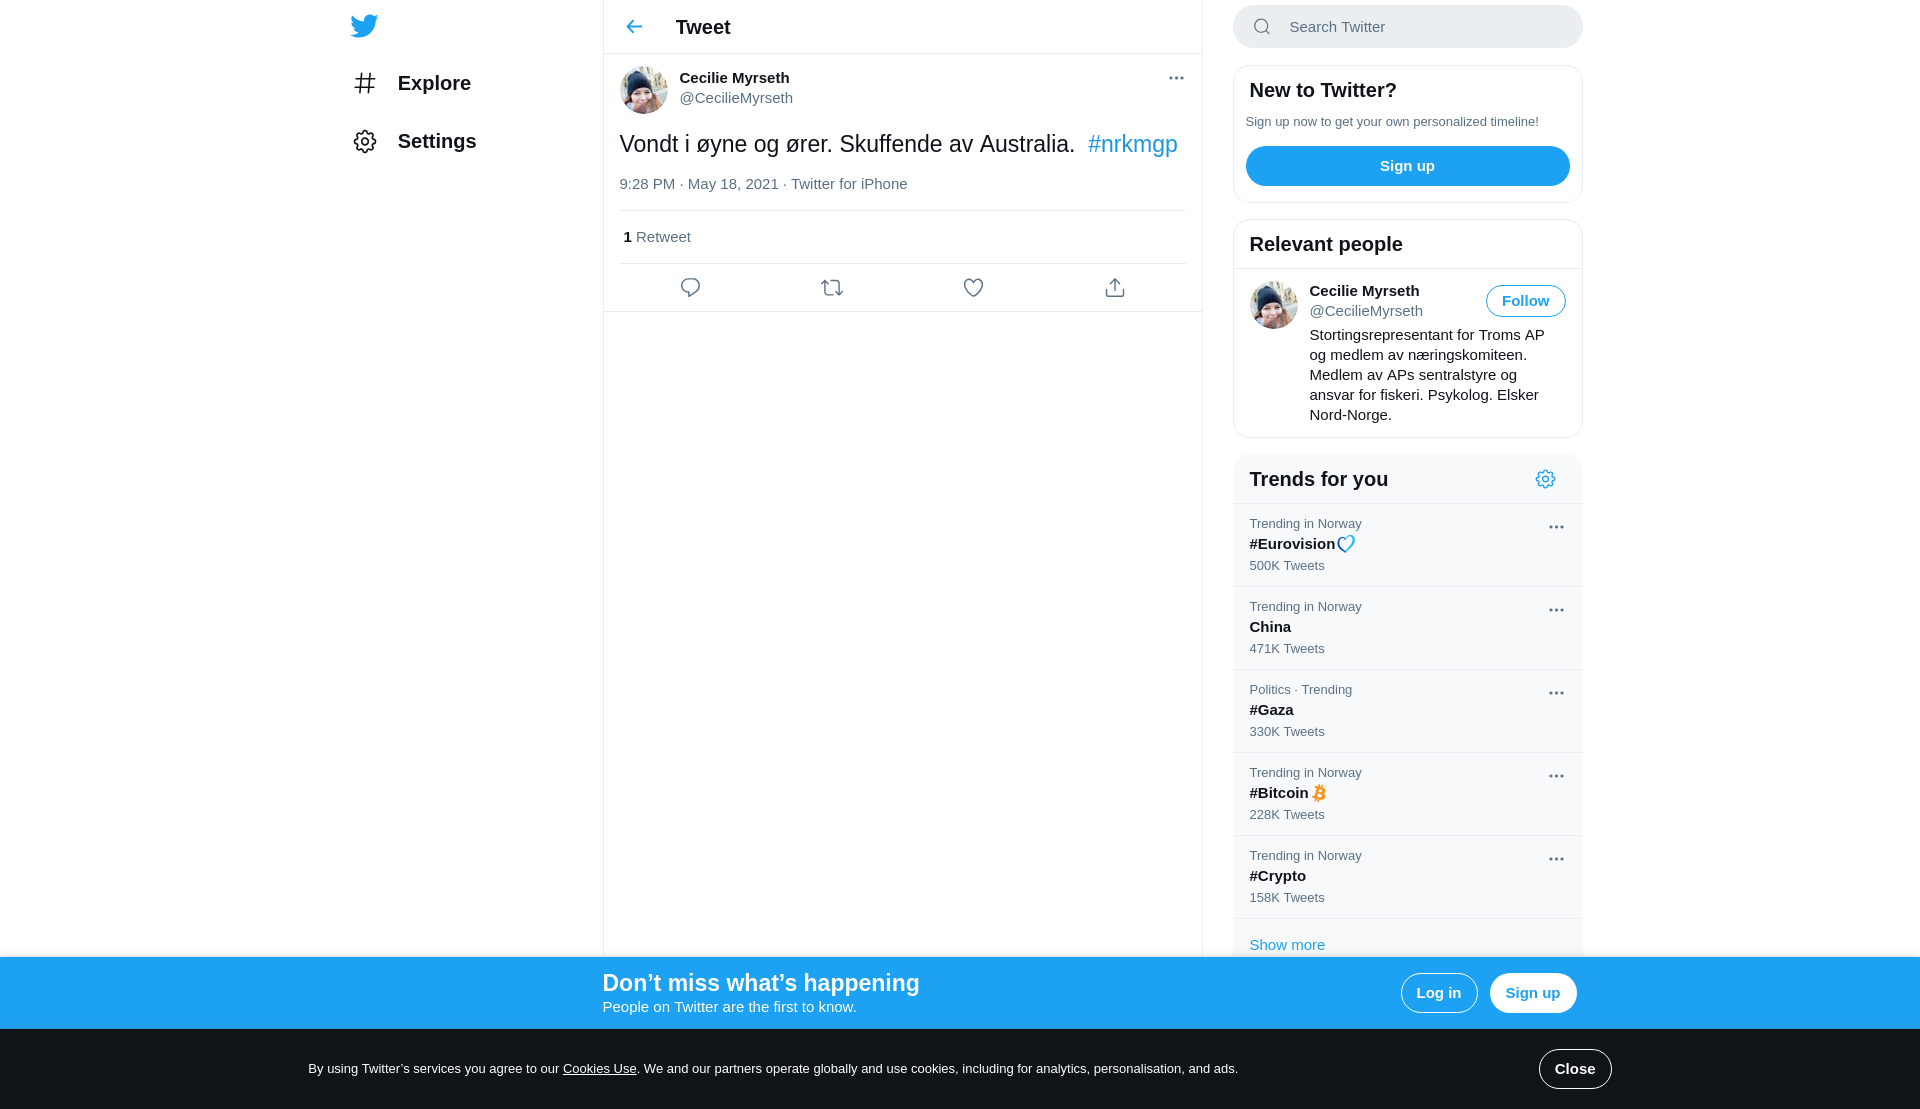The height and width of the screenshot is (1109, 1920).
Task: Open Explore in the sidebar
Action: 433,83
